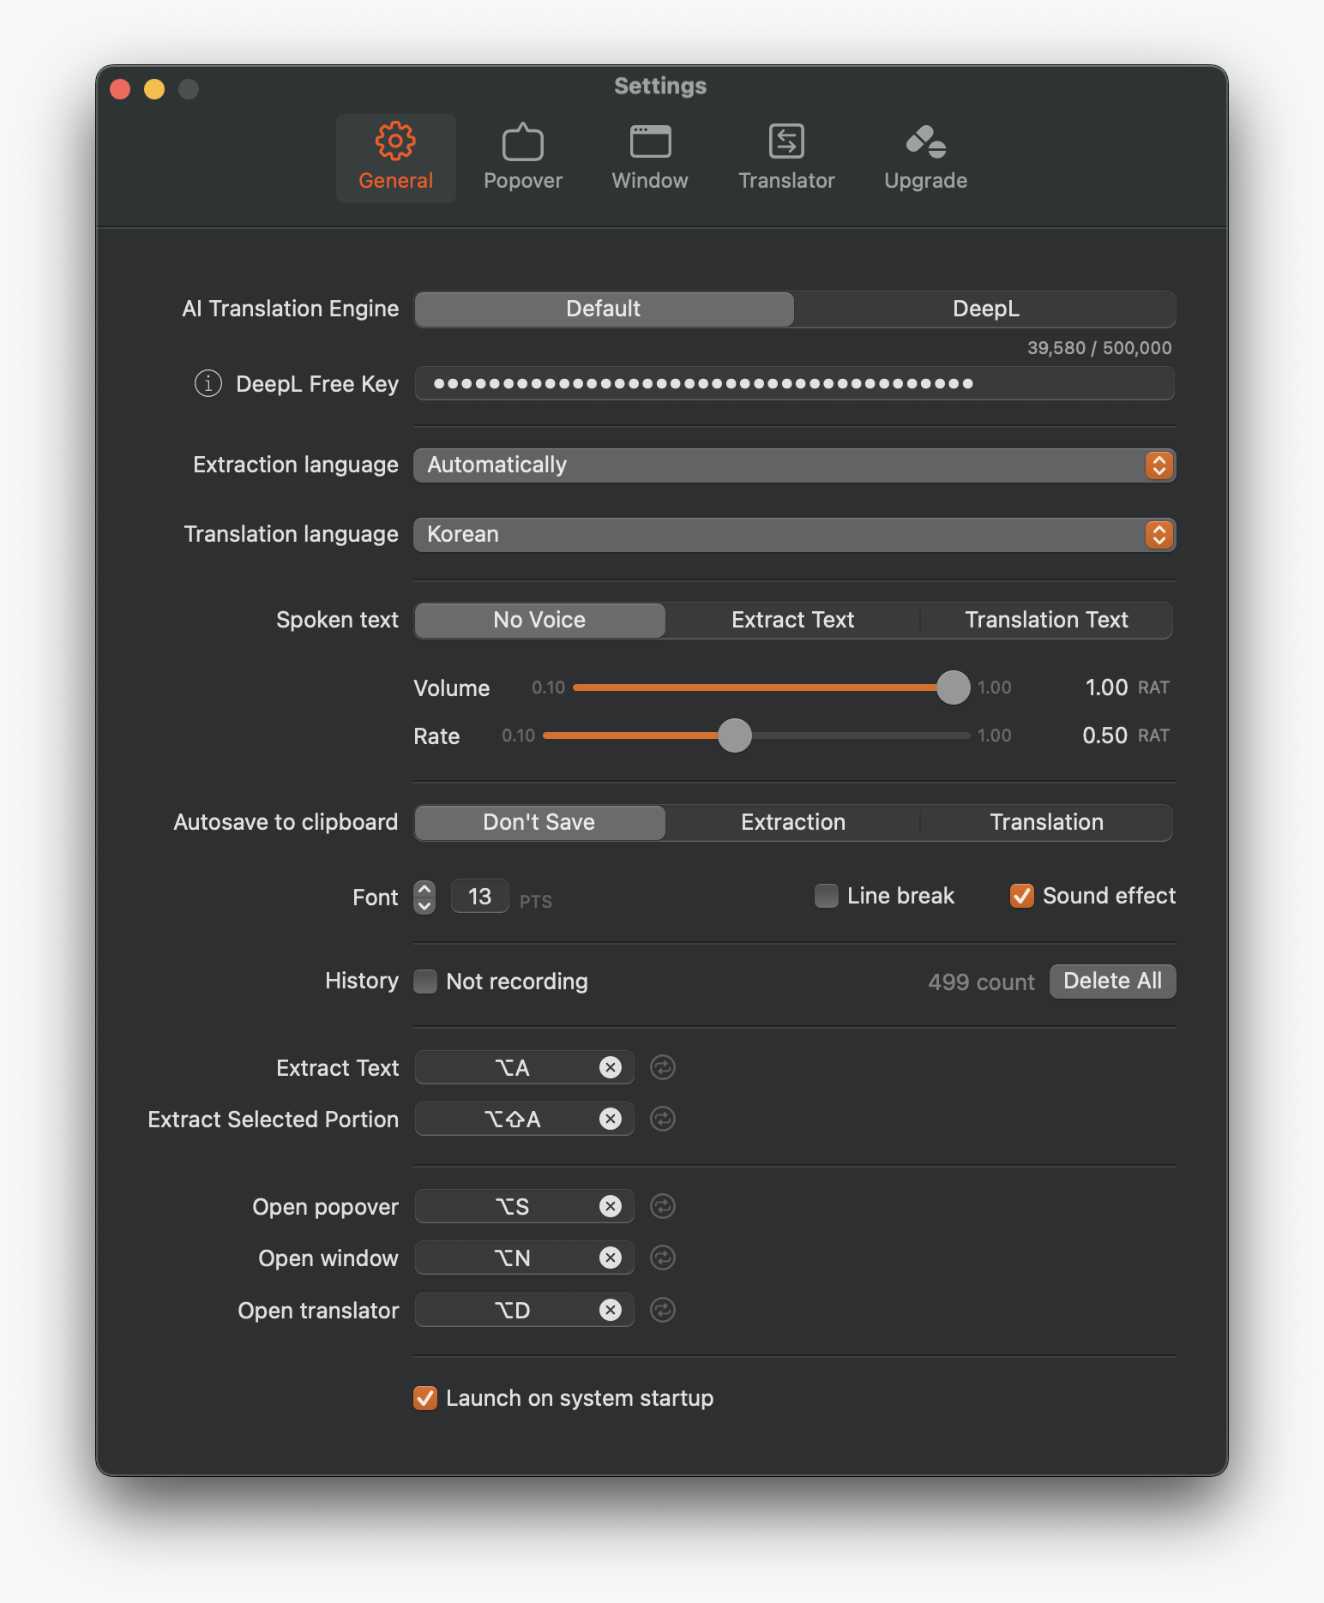Clear the Extract Text shortcut with the x icon
The image size is (1324, 1603).
610,1067
